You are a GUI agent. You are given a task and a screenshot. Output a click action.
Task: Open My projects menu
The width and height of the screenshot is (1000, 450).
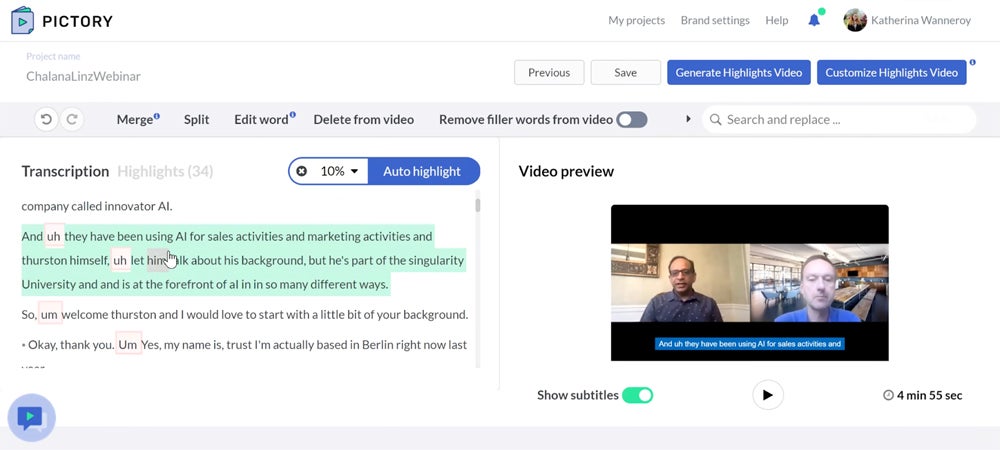pyautogui.click(x=636, y=20)
